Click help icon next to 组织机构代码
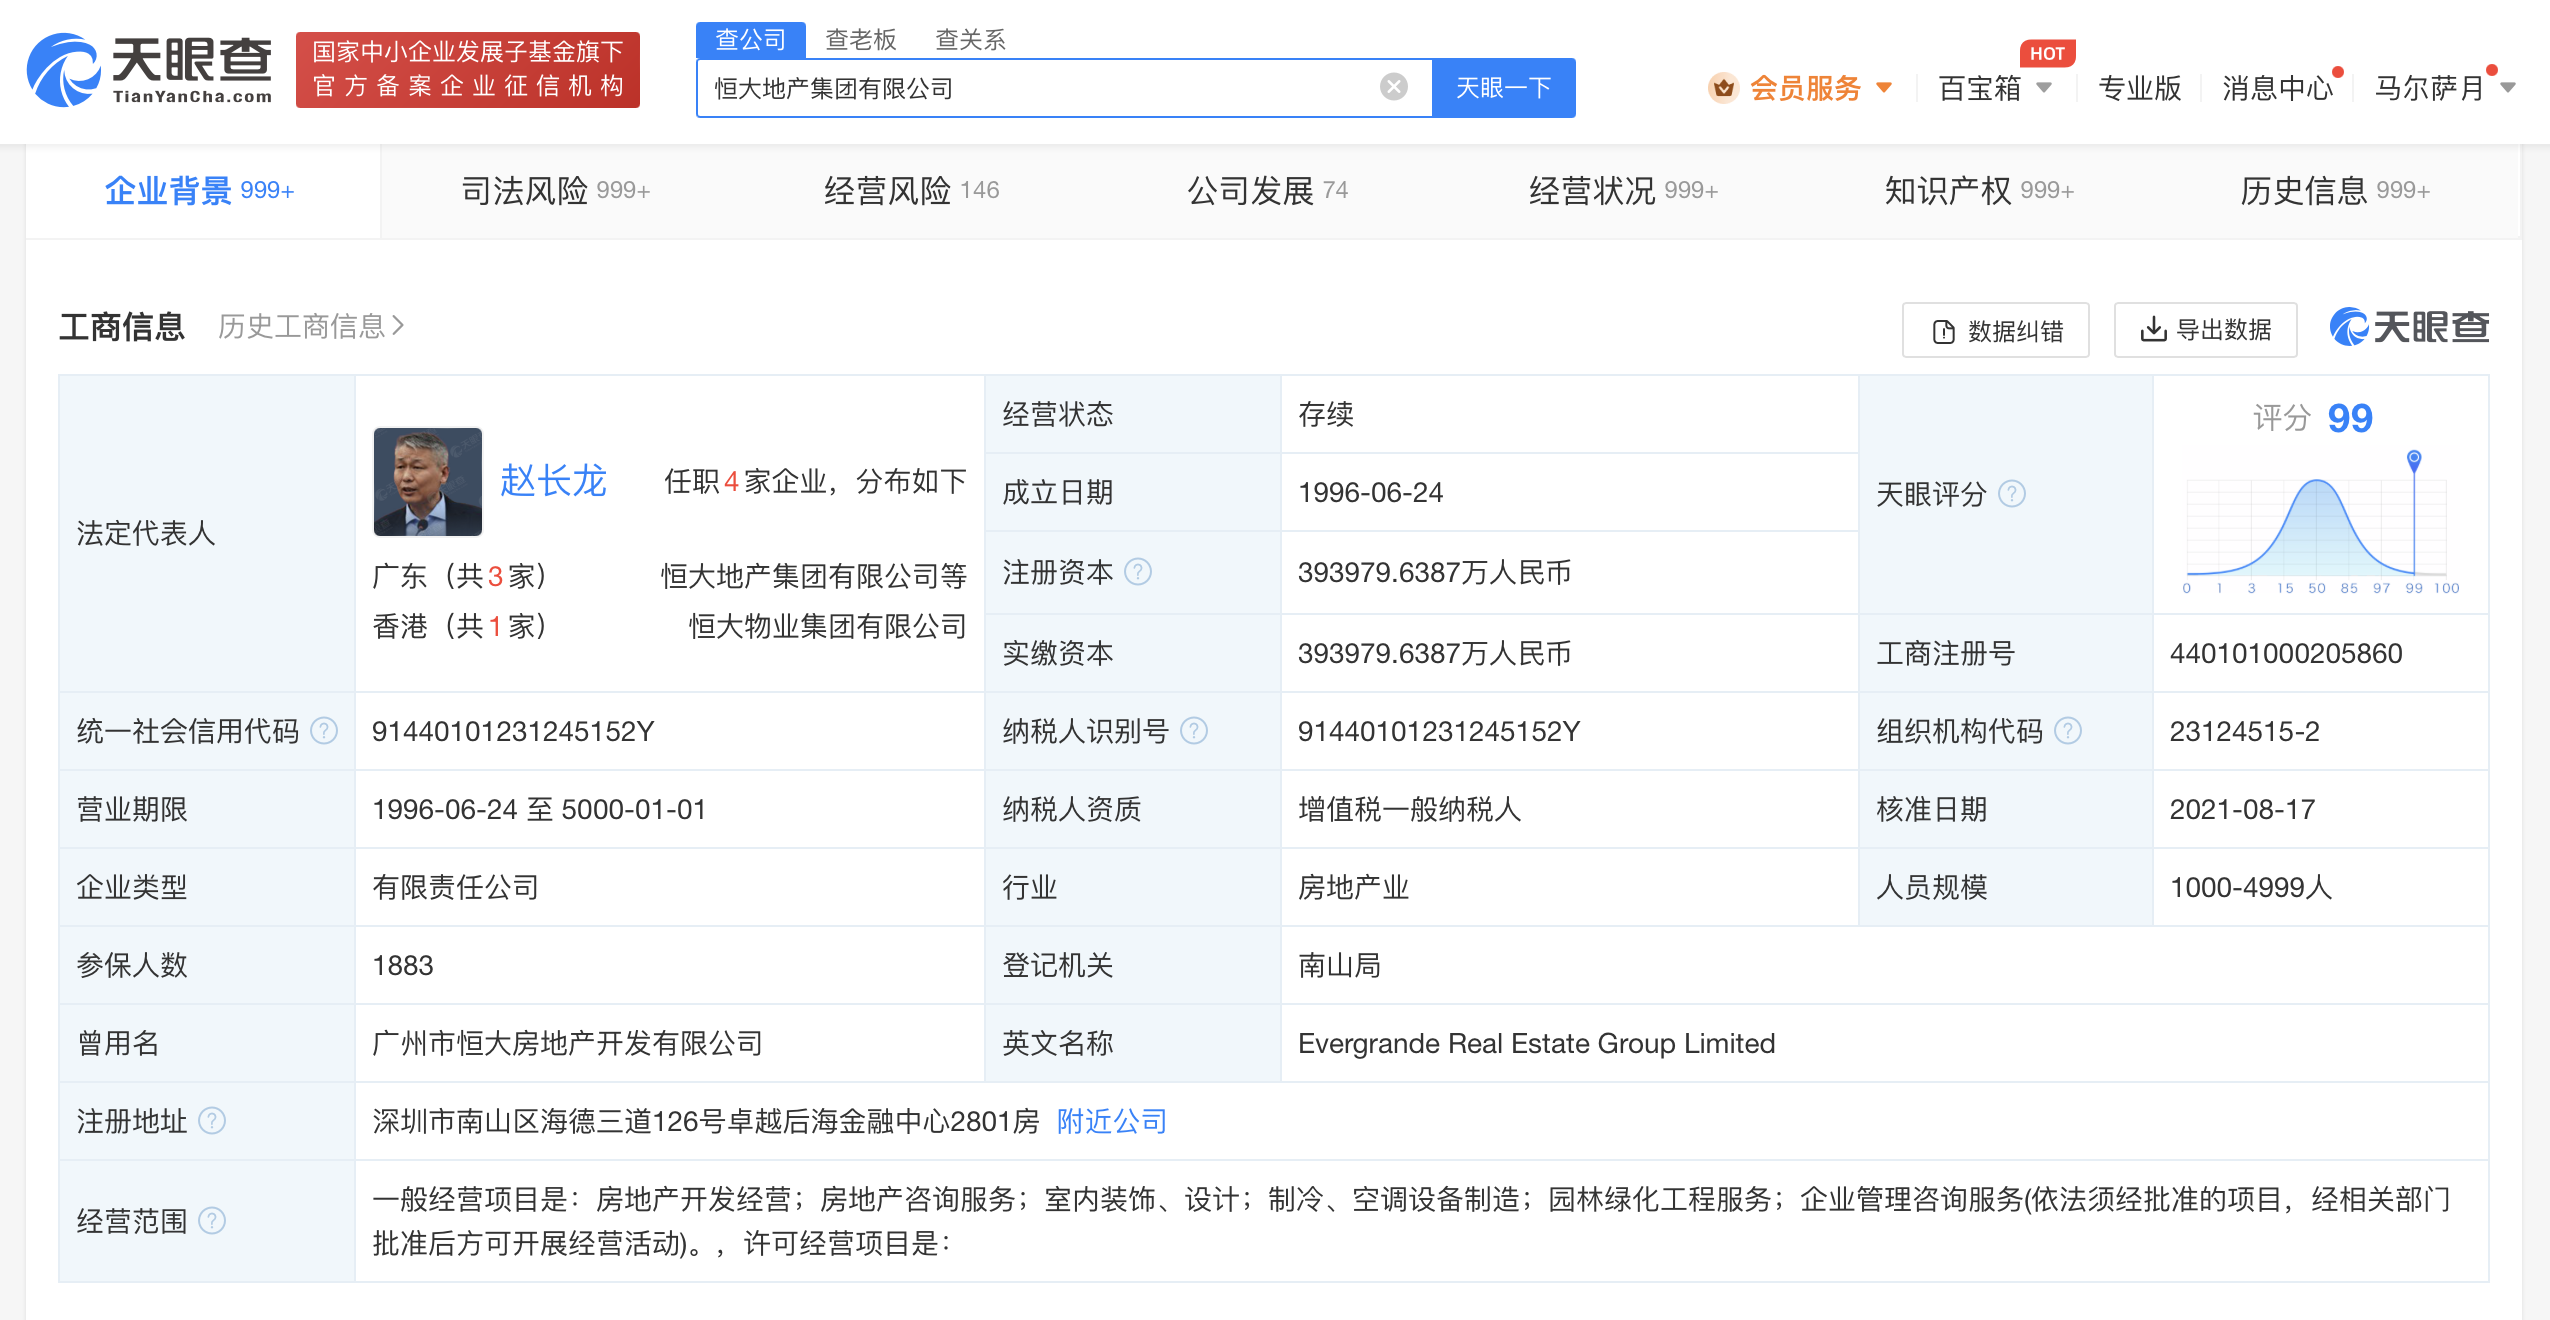The height and width of the screenshot is (1320, 2550). tap(2068, 731)
